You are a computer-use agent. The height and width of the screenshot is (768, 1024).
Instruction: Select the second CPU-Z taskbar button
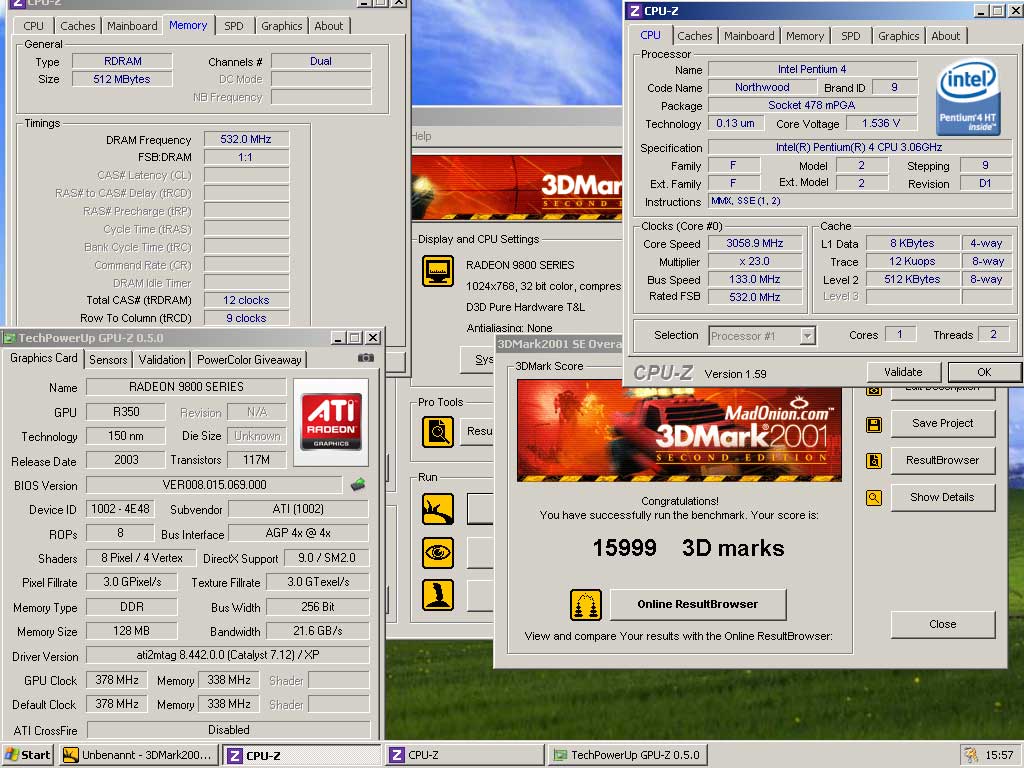click(464, 755)
